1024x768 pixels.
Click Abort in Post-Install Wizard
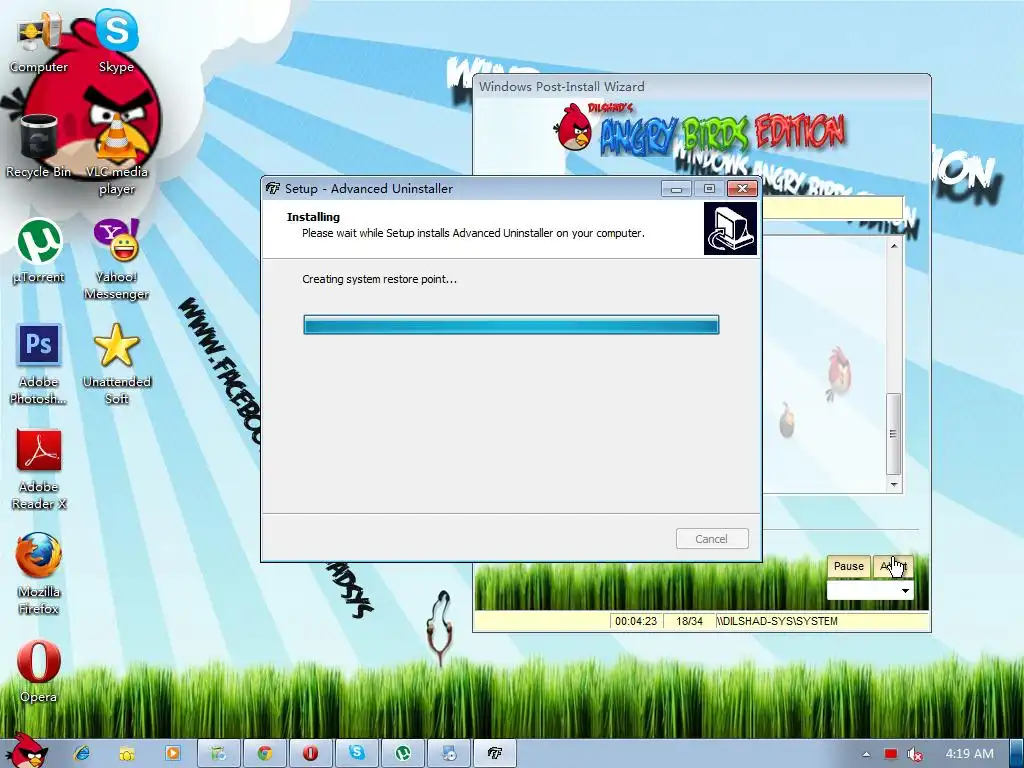(x=893, y=566)
